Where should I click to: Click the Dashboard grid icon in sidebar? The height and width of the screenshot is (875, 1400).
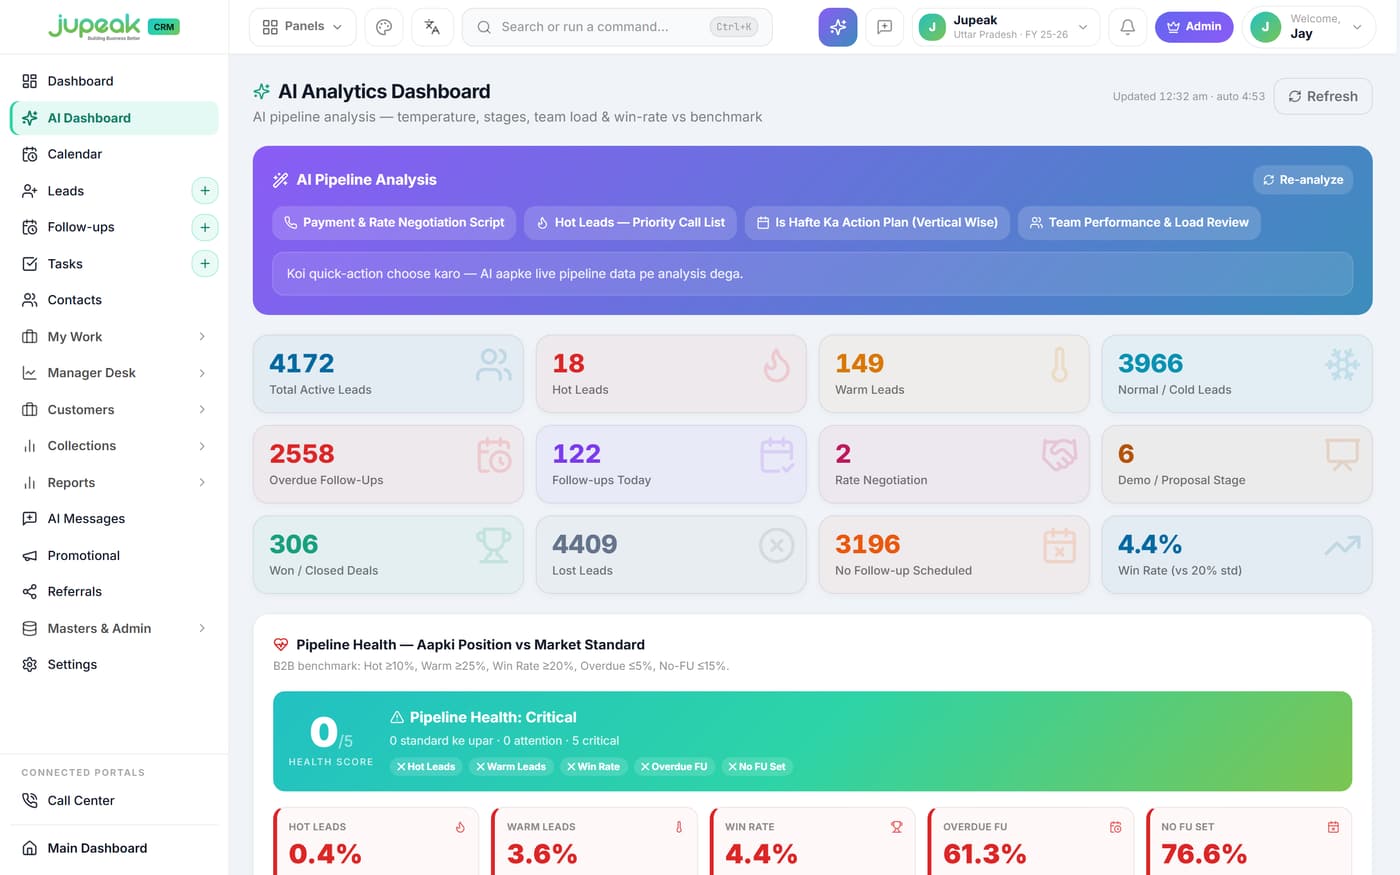30,81
